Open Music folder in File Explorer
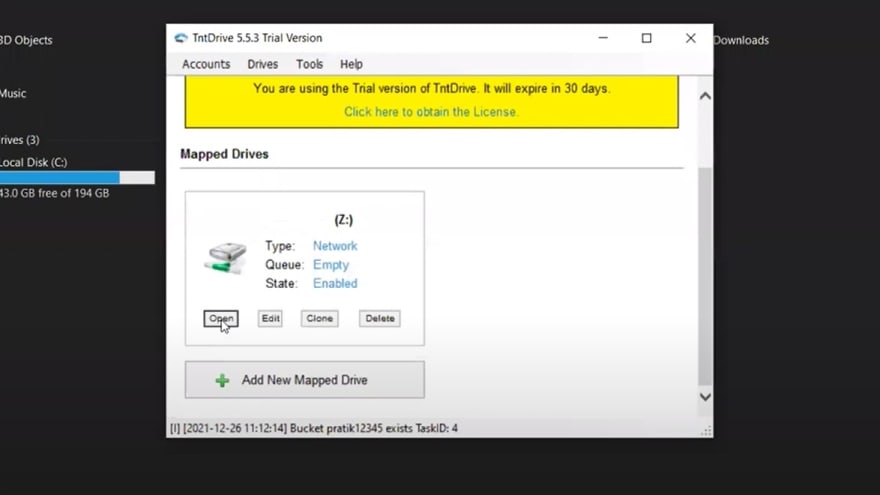 pos(13,93)
